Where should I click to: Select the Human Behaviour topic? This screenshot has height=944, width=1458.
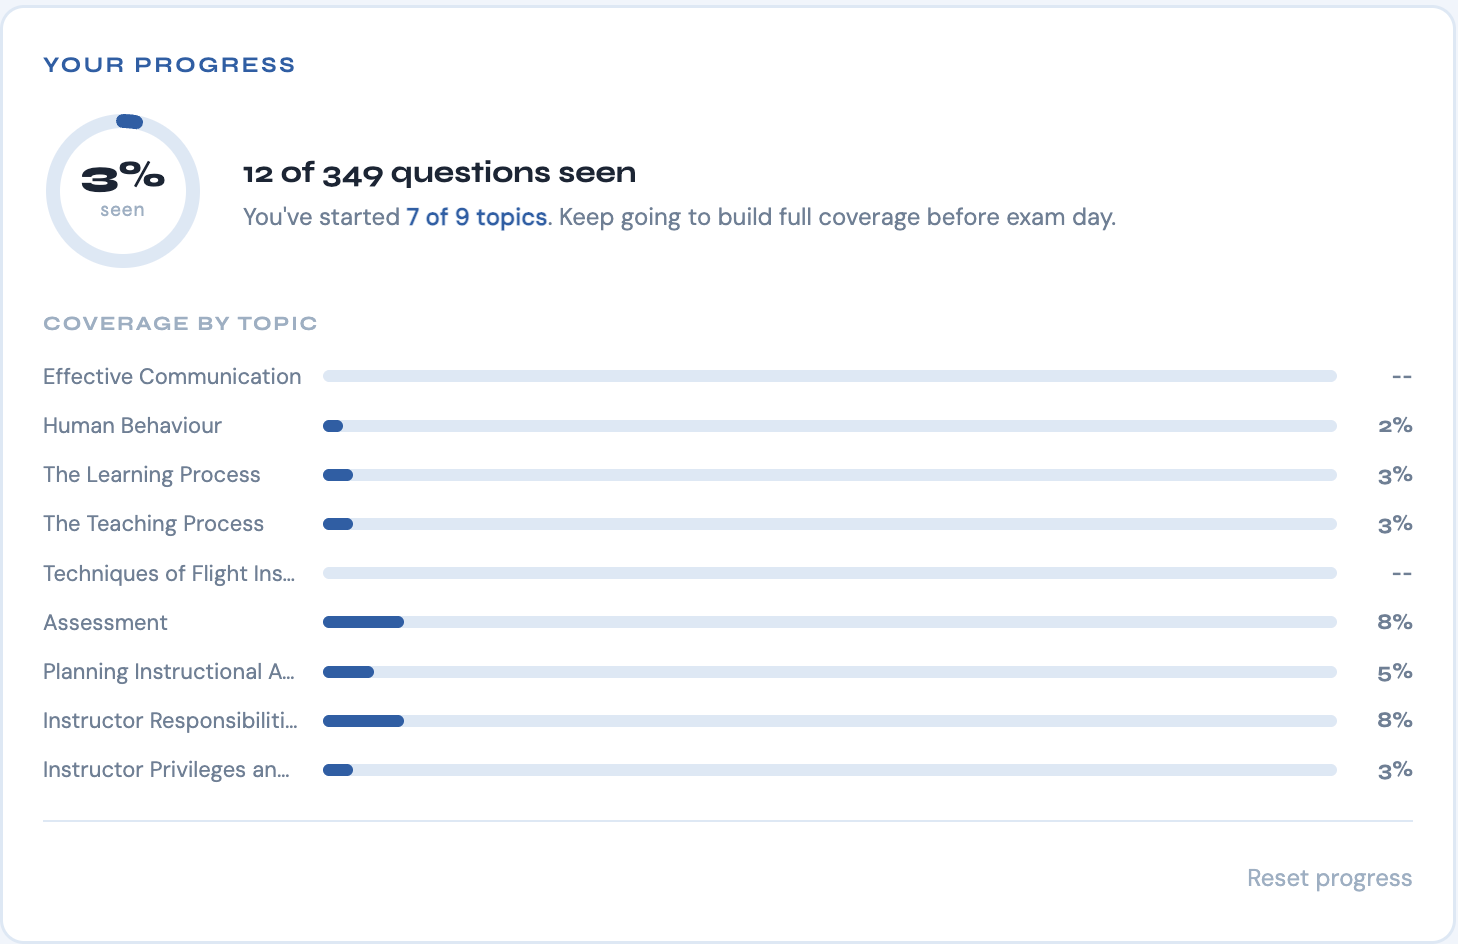click(131, 425)
